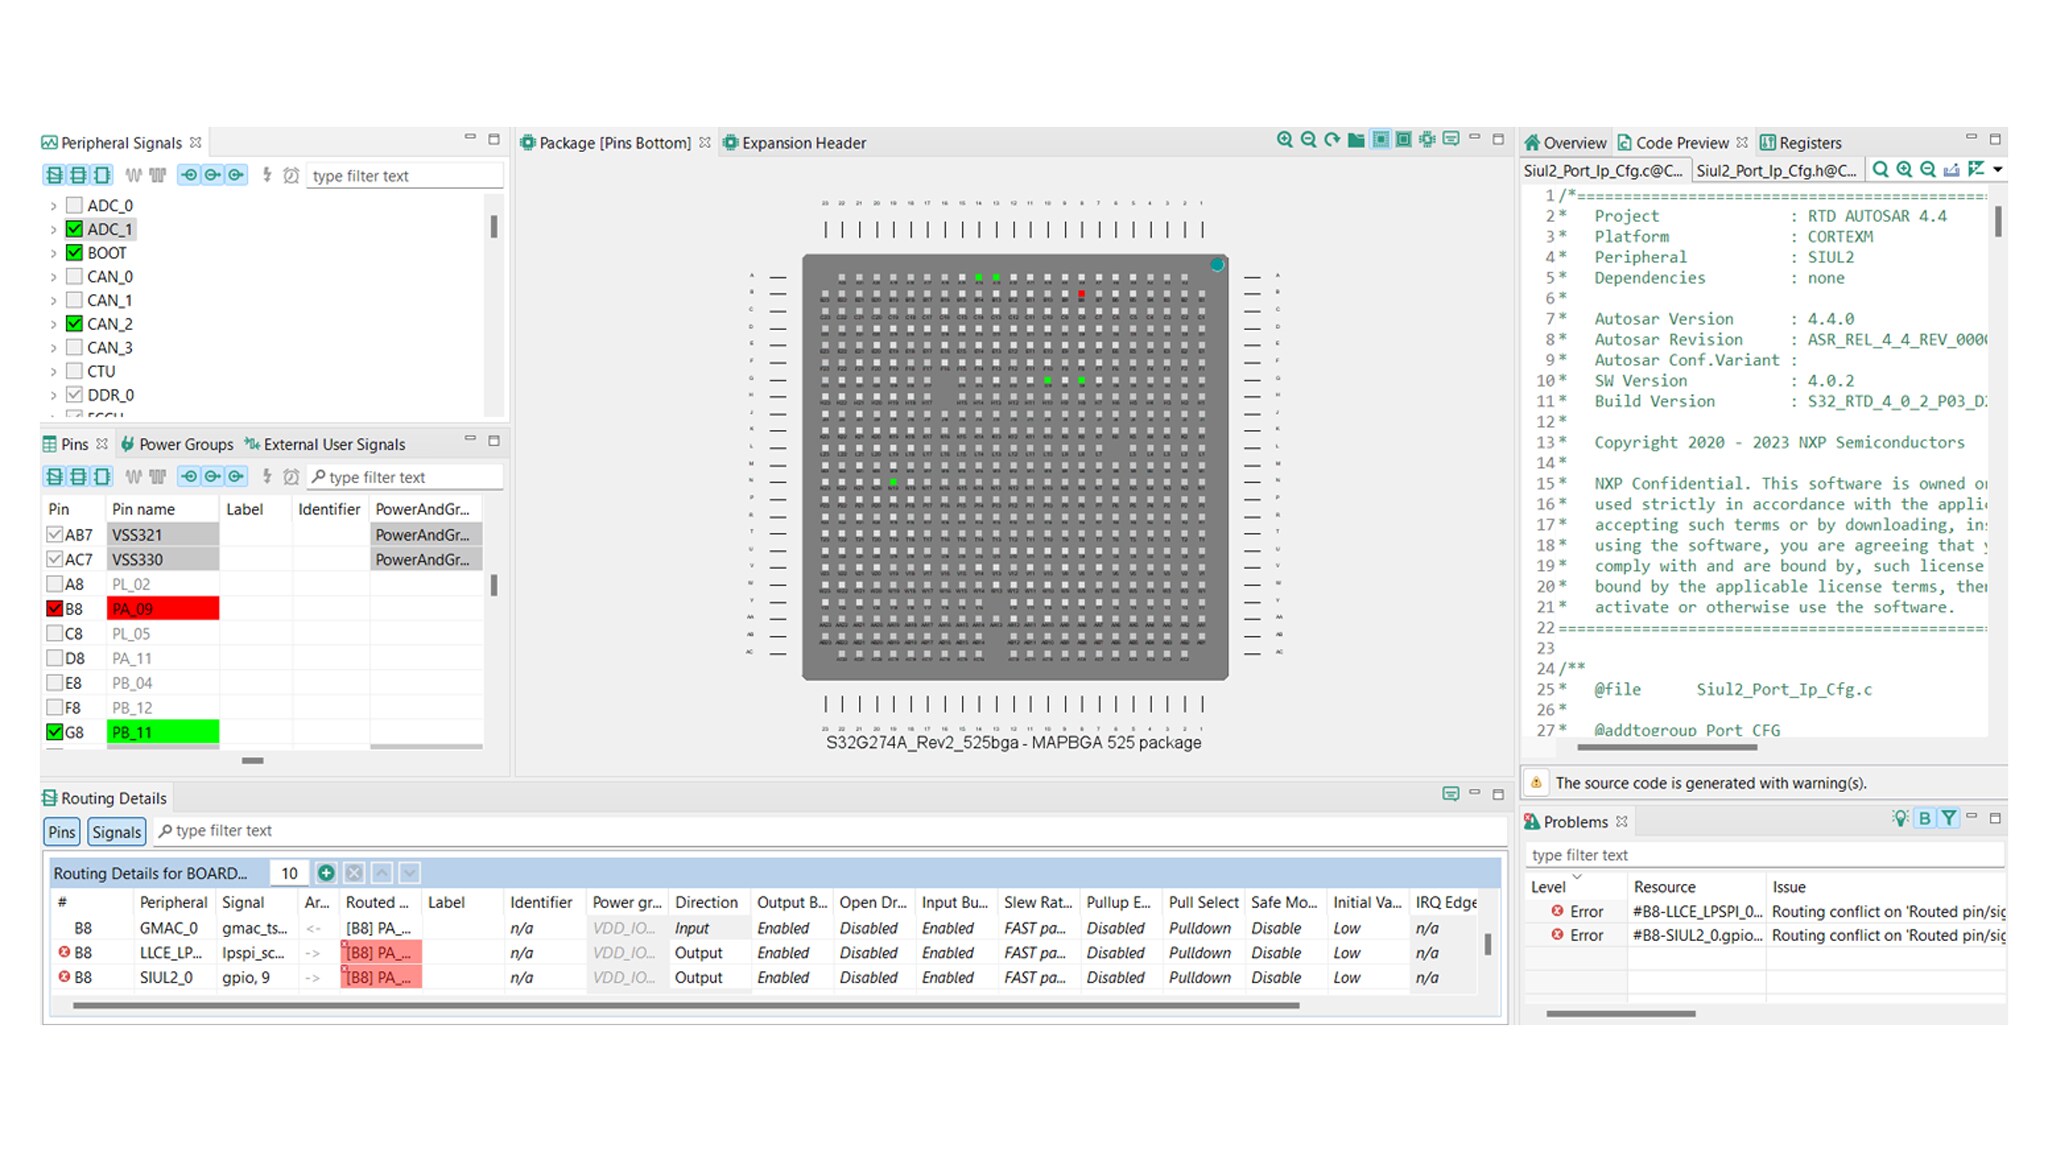Screen dimensions: 2048x1152
Task: Expand the BOOT tree node
Action: tap(53, 253)
